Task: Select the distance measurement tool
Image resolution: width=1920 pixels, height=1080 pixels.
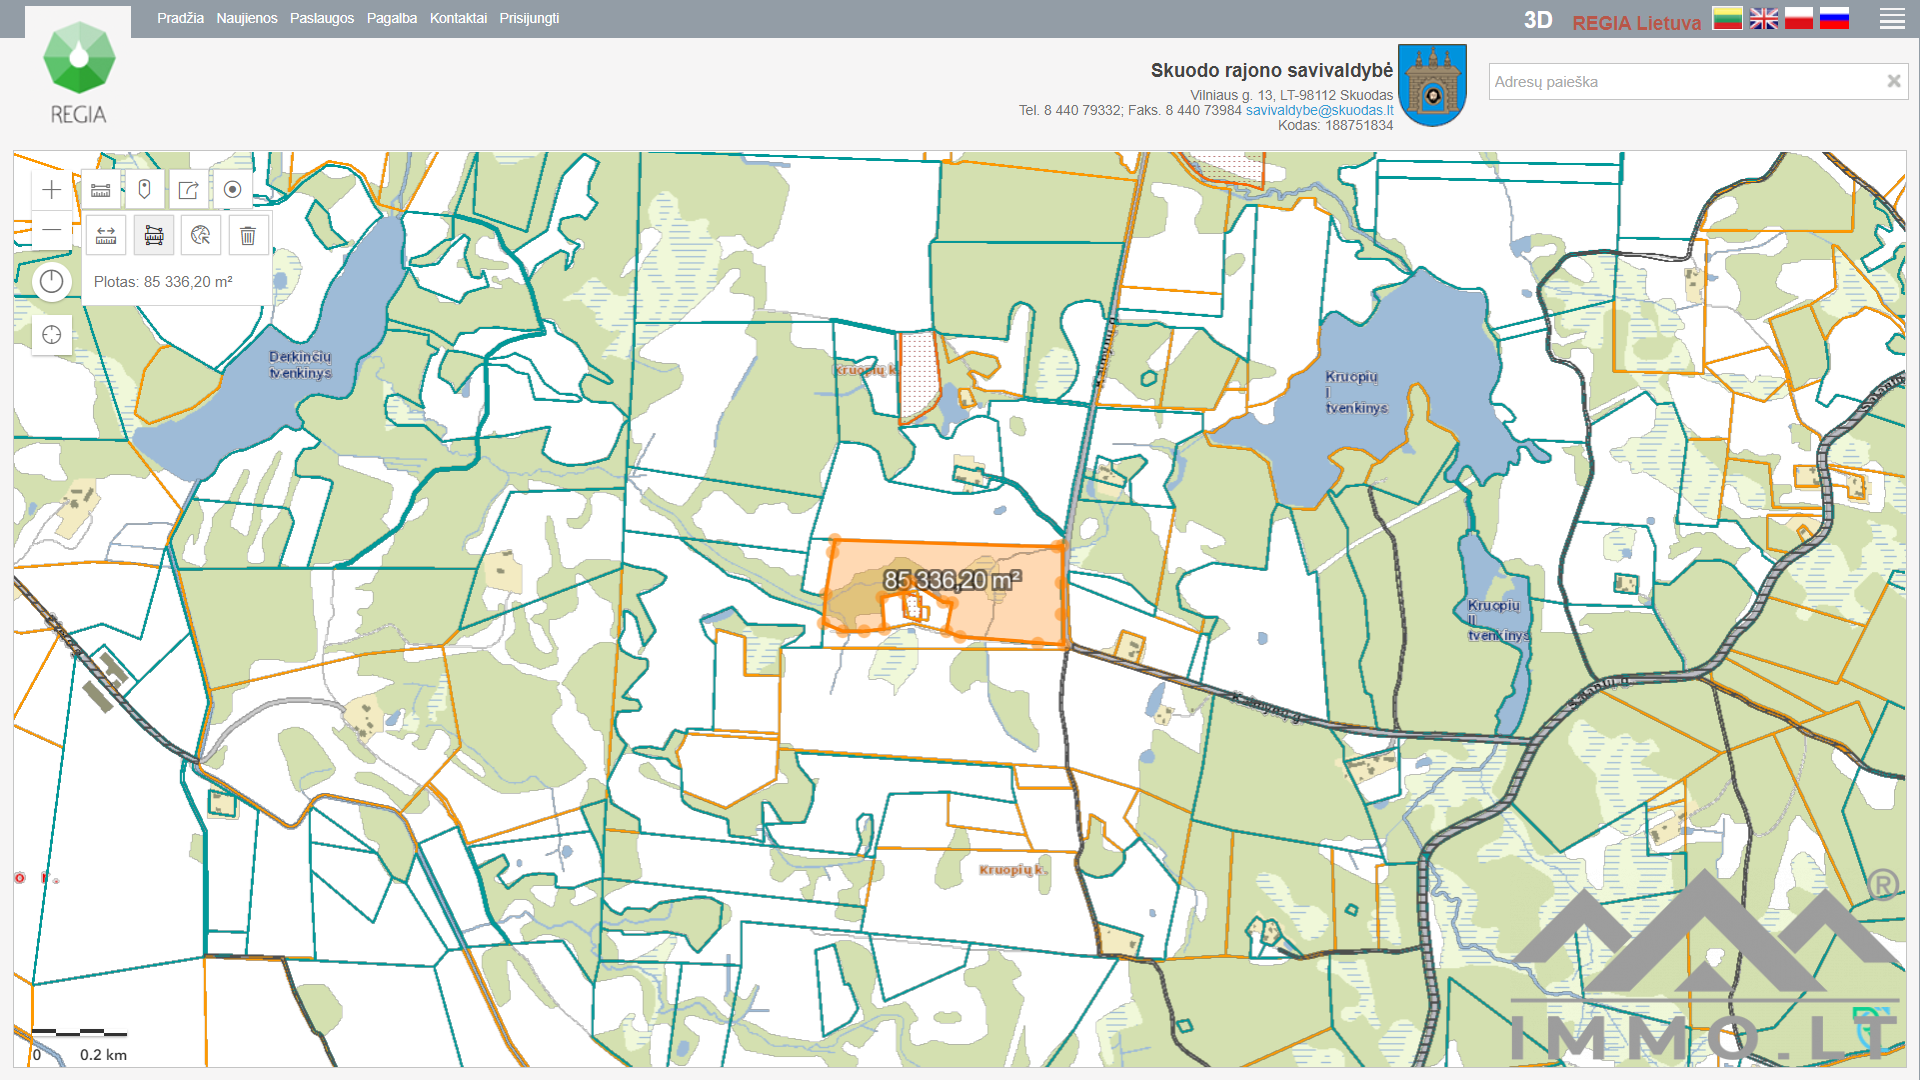Action: [106, 235]
